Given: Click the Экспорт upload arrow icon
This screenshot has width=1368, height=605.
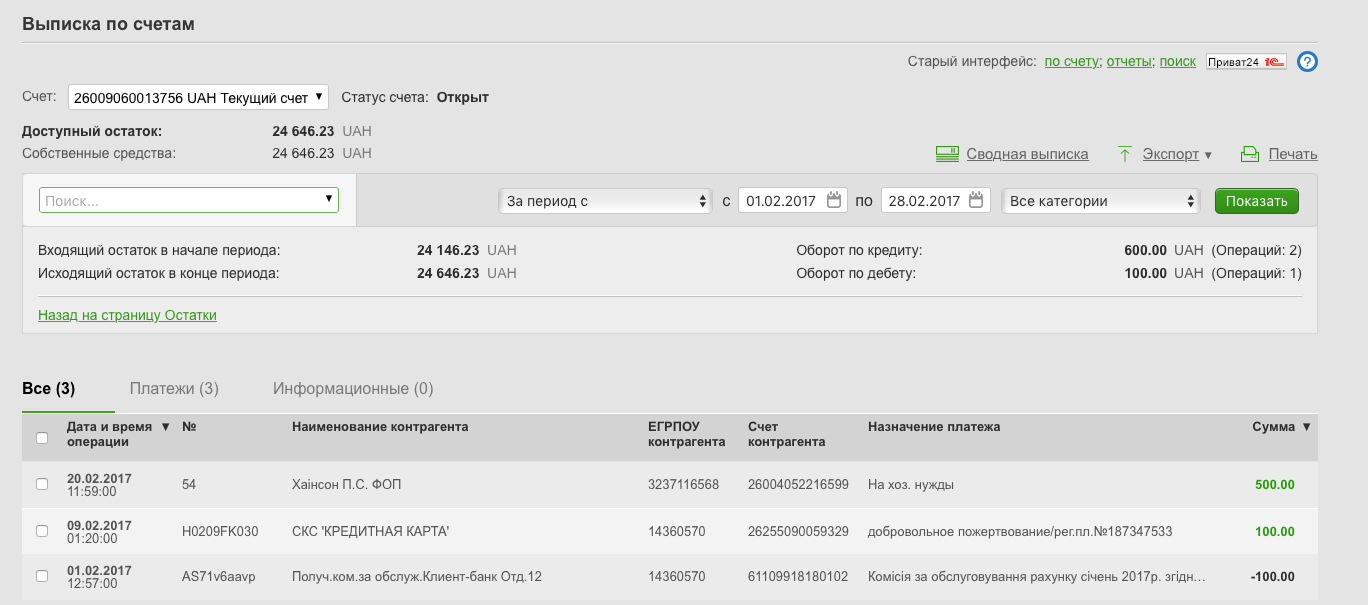Looking at the screenshot, I should pyautogui.click(x=1125, y=154).
